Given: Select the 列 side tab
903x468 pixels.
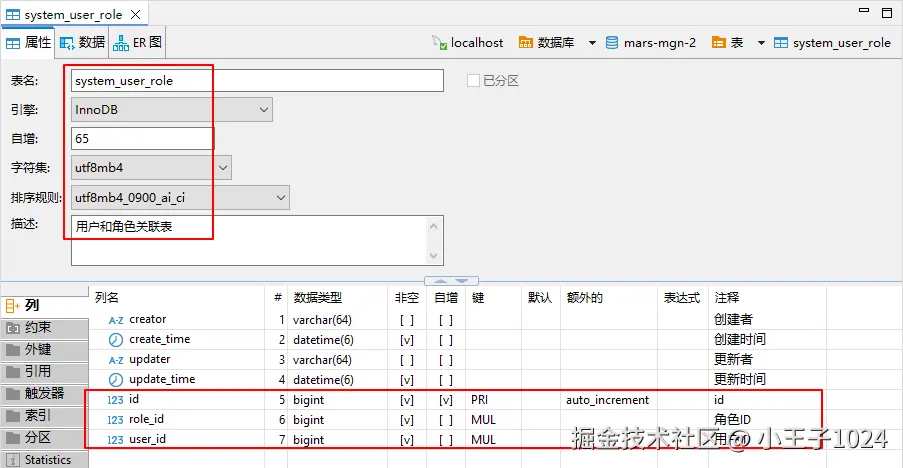Looking at the screenshot, I should pyautogui.click(x=44, y=305).
